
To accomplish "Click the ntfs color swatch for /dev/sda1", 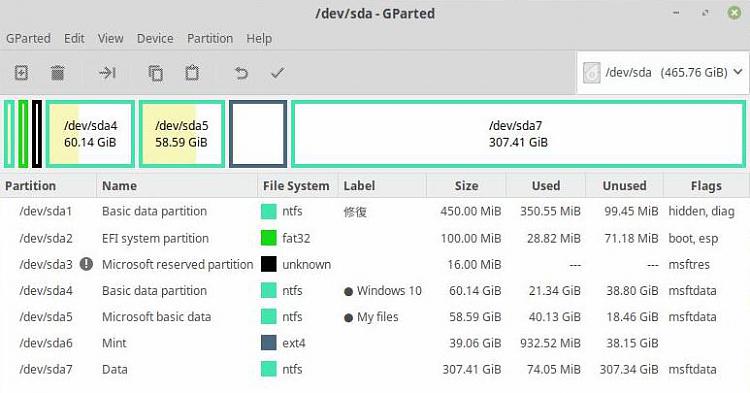I will coord(269,211).
